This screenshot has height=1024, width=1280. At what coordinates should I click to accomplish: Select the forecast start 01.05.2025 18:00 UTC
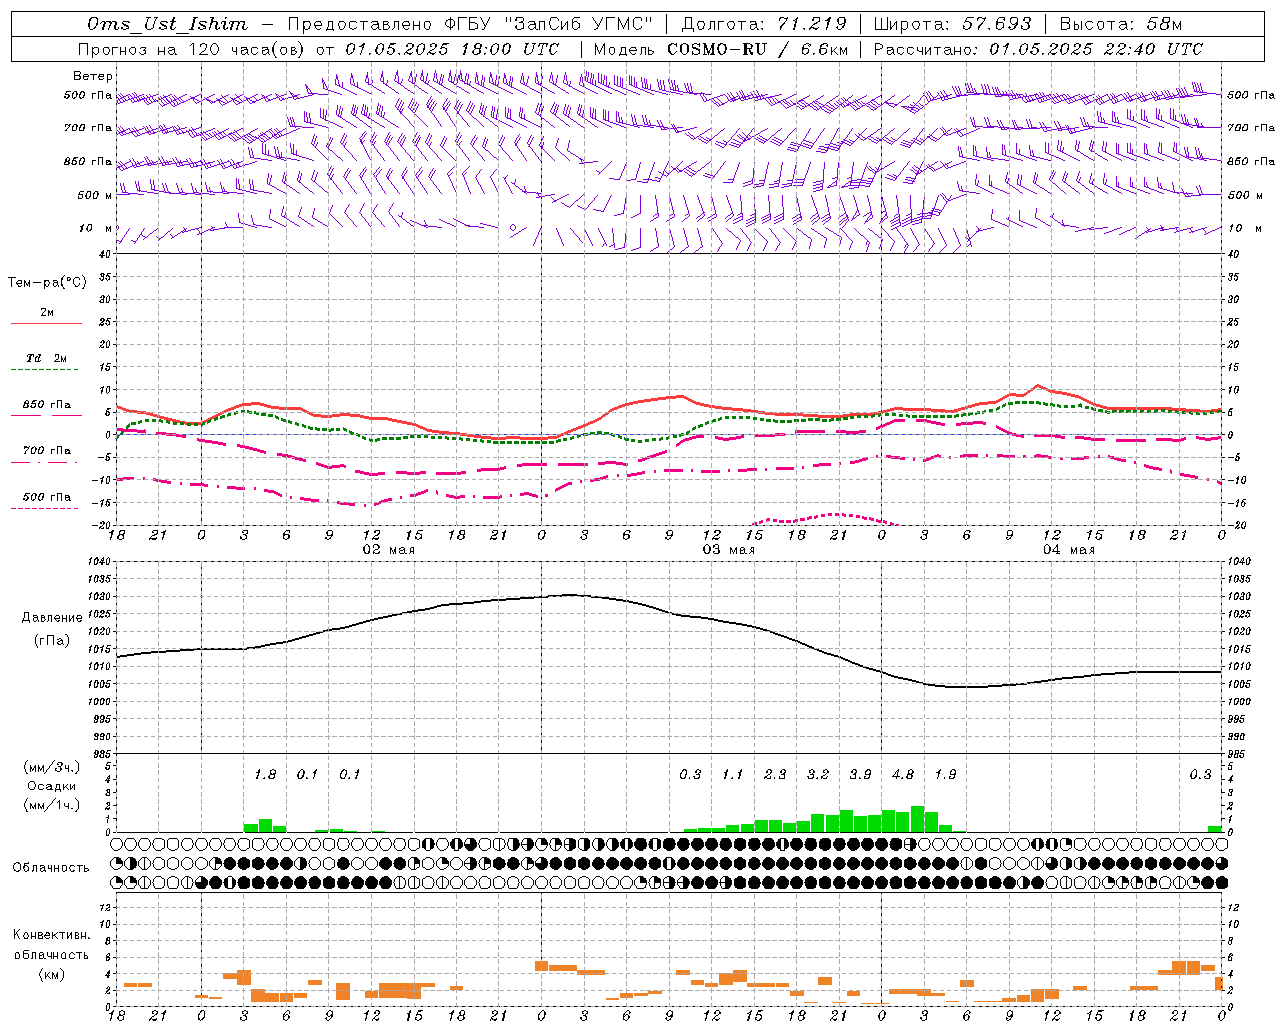[x=452, y=49]
